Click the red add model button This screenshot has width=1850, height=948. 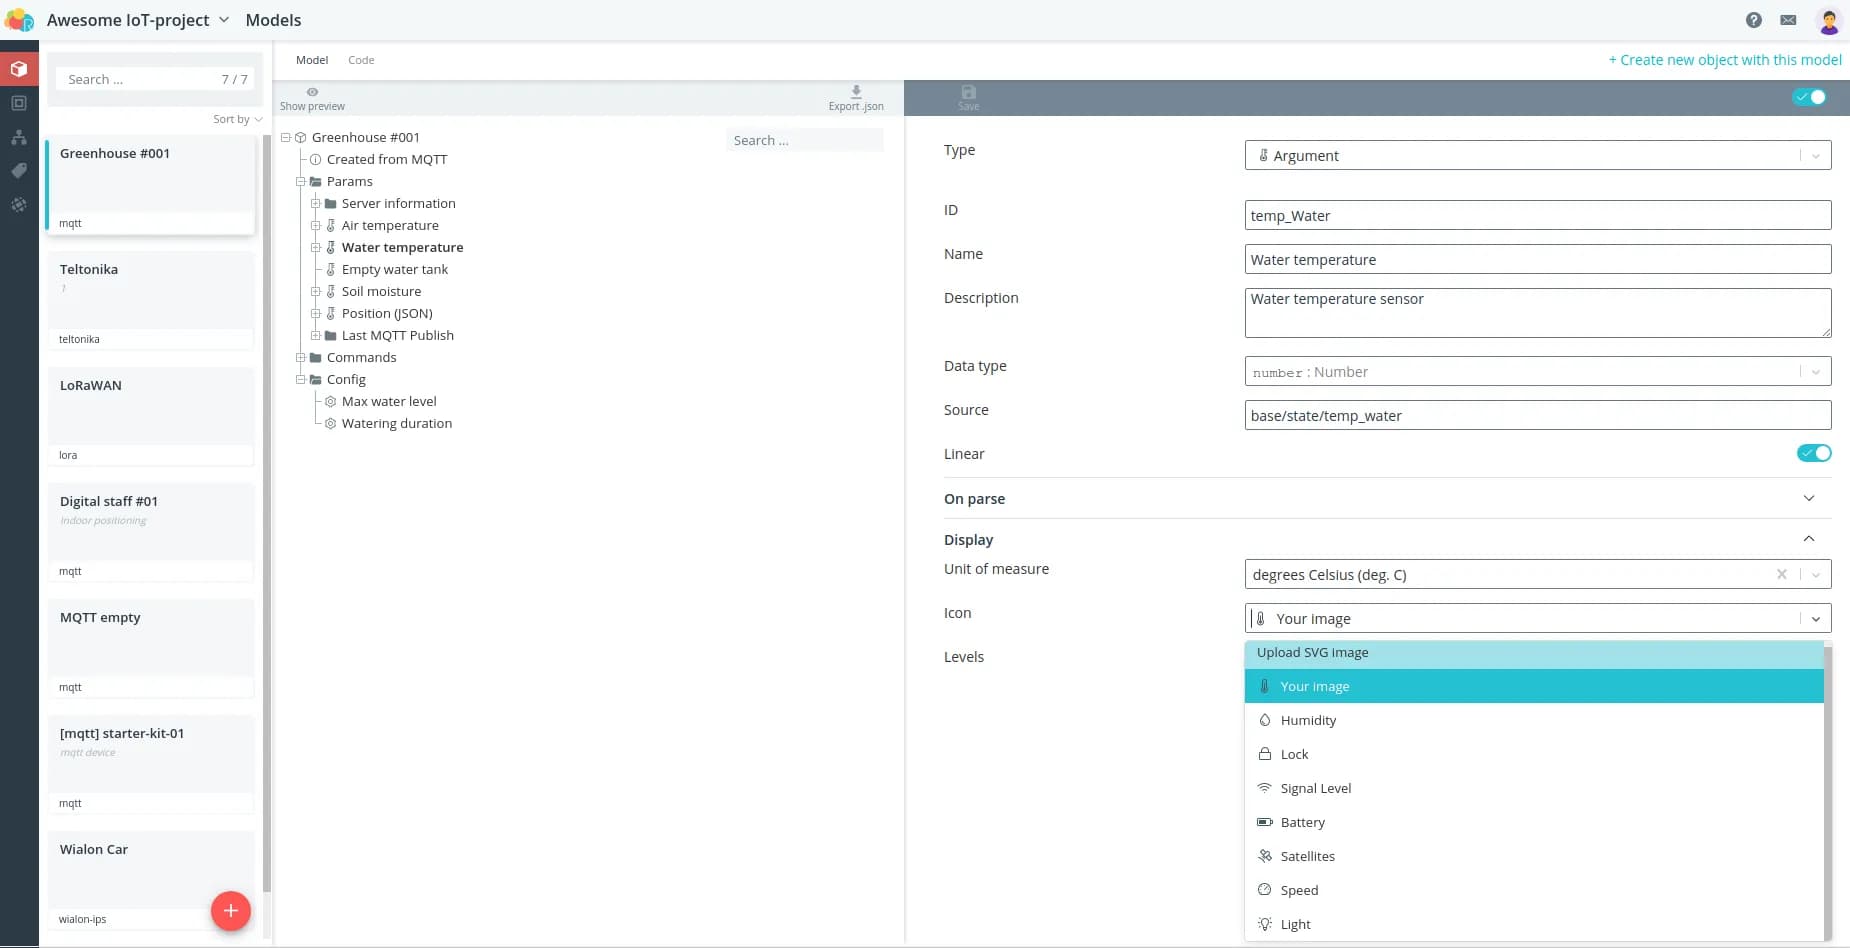point(230,910)
